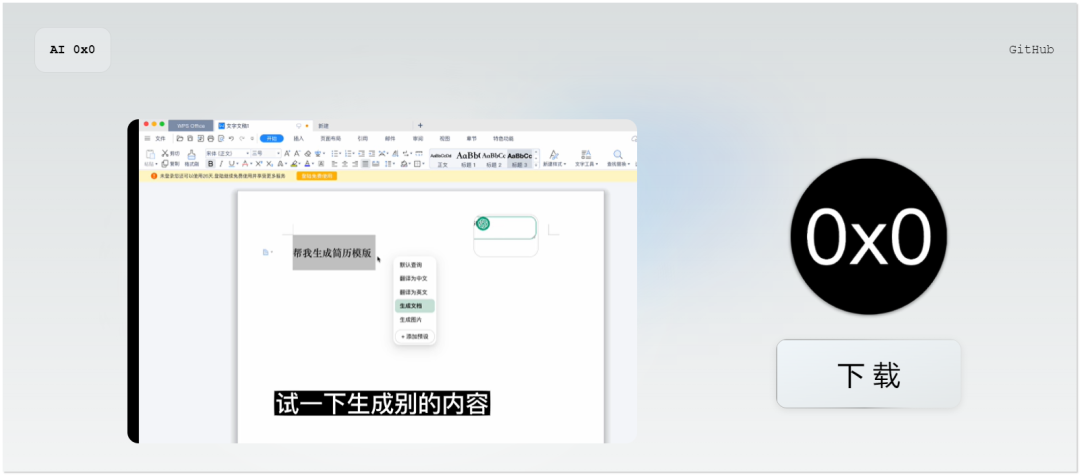1080x475 pixels.
Task: Open the 文件 menu in WPS
Action: click(160, 138)
